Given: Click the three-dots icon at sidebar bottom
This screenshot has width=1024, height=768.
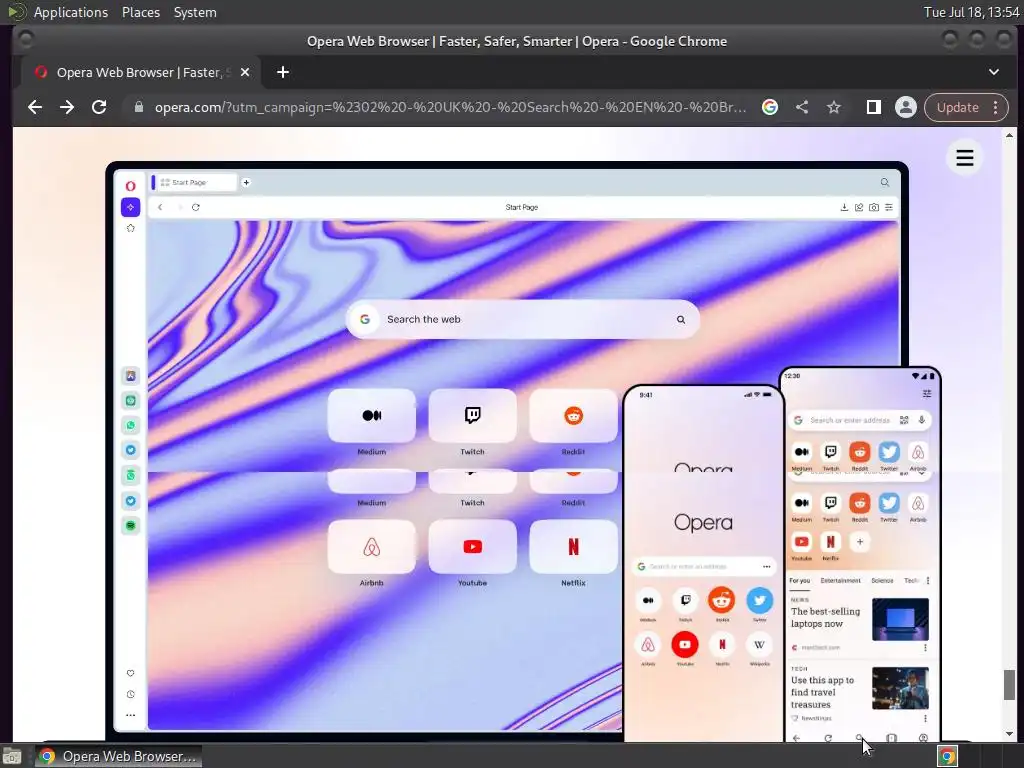Looking at the screenshot, I should [131, 715].
